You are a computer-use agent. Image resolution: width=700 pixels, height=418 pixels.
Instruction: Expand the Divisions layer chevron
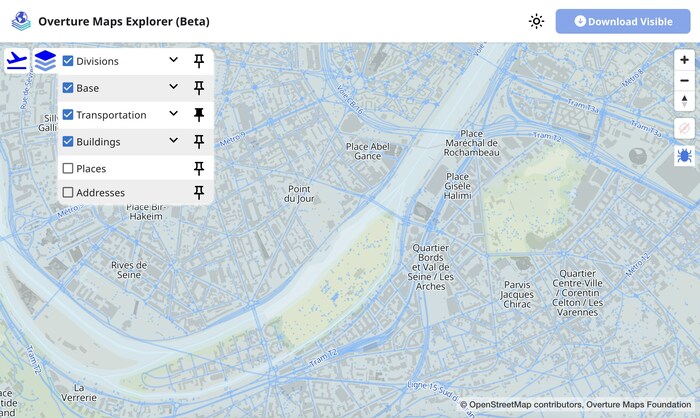click(174, 60)
